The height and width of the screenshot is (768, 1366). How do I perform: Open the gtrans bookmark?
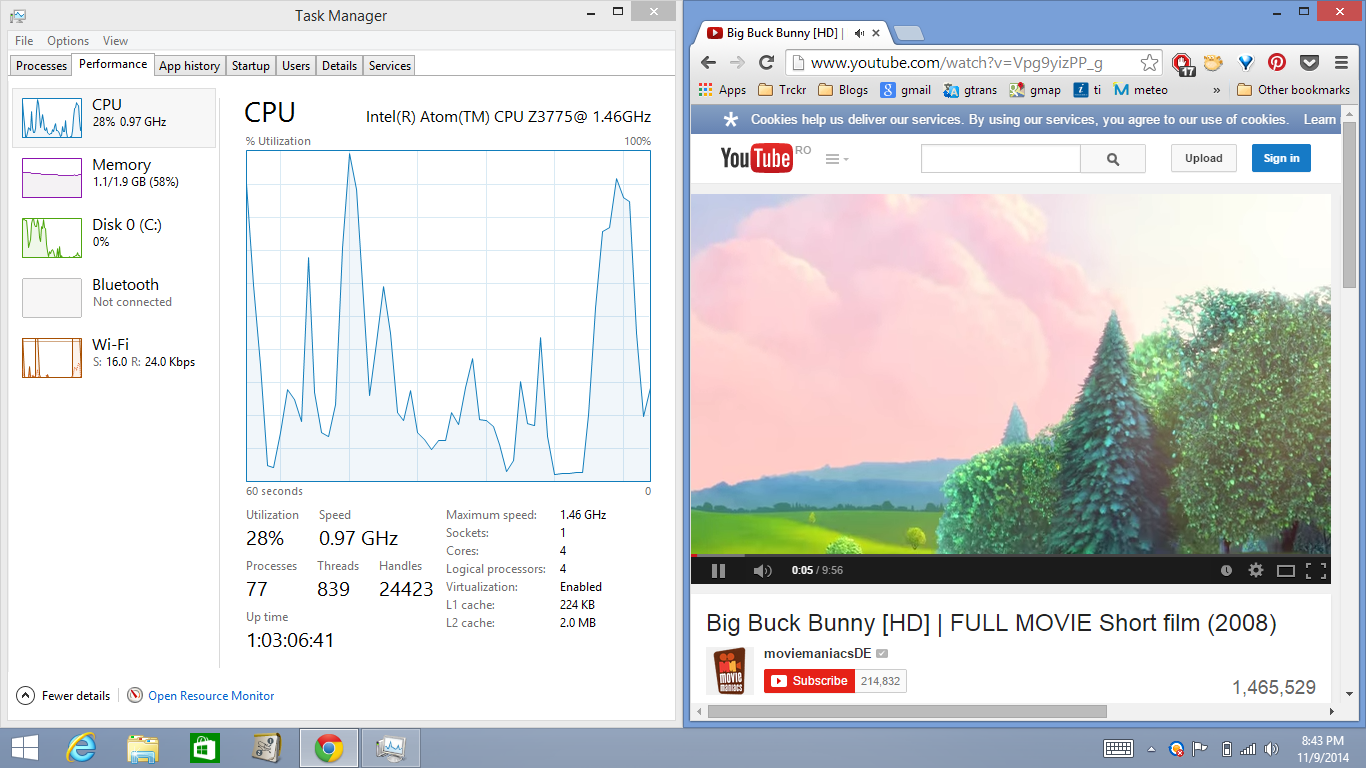click(x=969, y=89)
